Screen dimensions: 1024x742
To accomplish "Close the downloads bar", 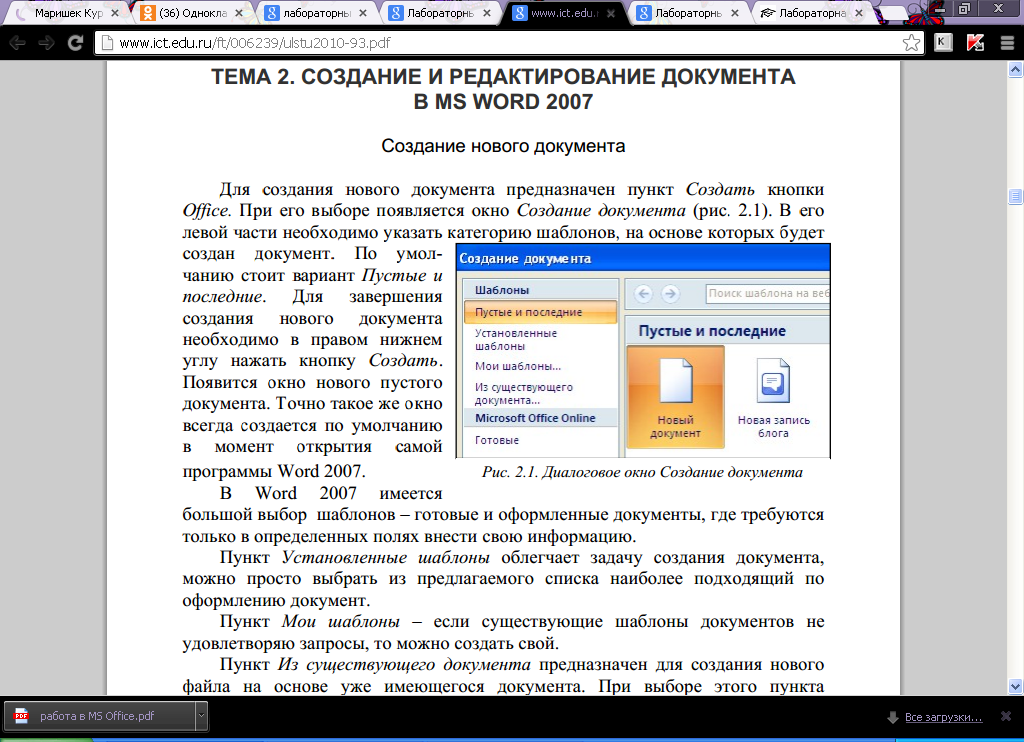I will (1006, 717).
